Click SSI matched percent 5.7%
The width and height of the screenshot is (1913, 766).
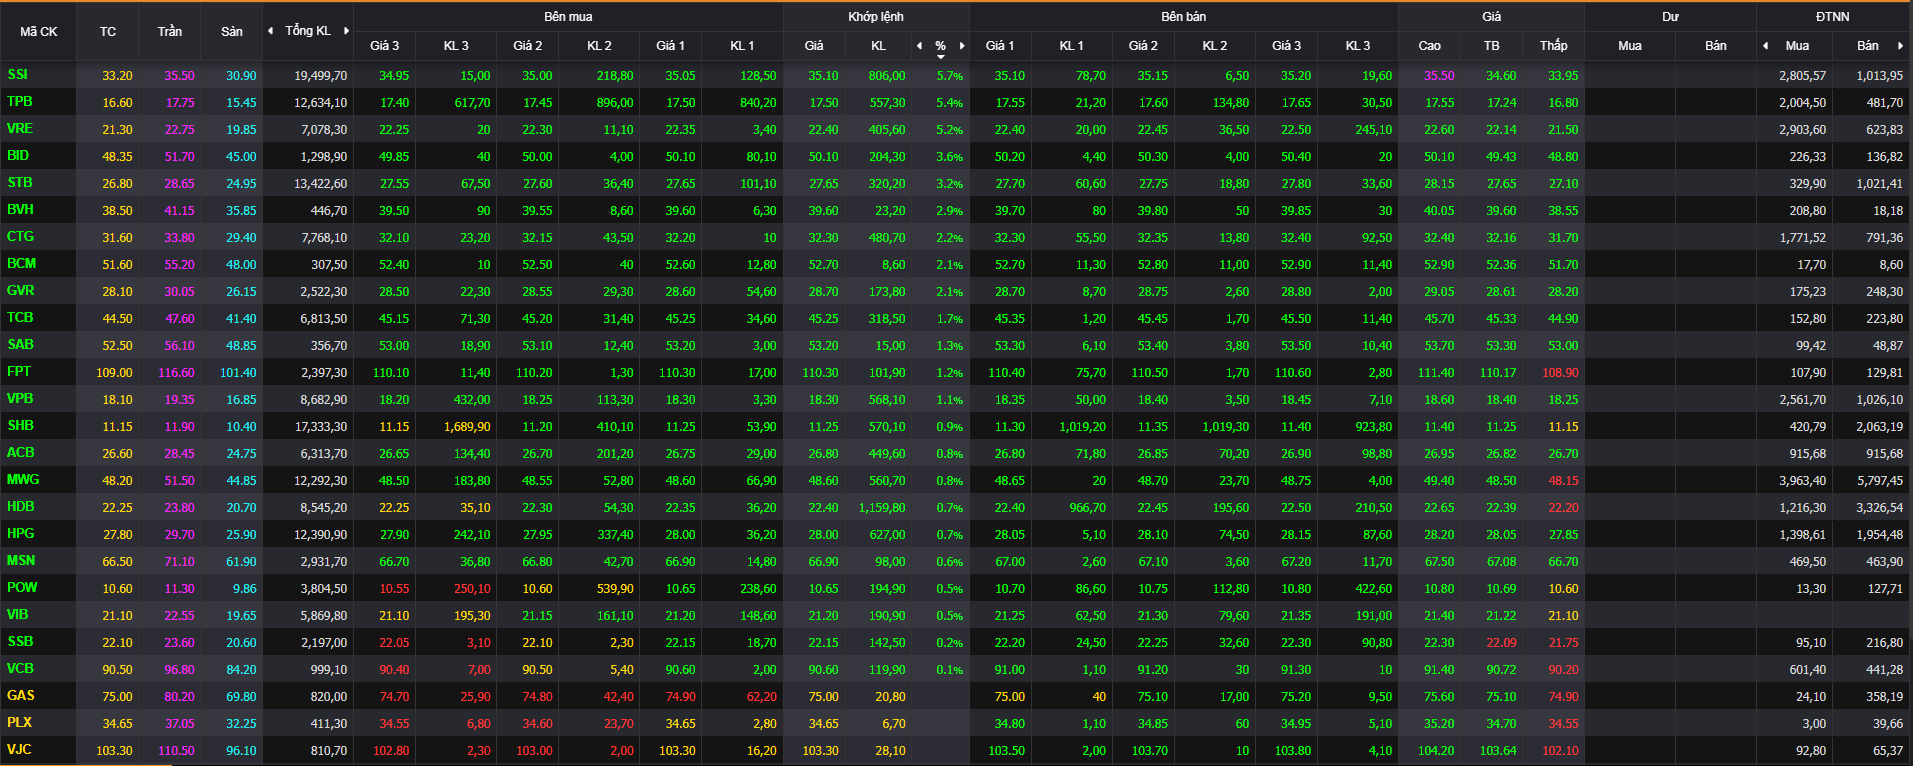(950, 76)
